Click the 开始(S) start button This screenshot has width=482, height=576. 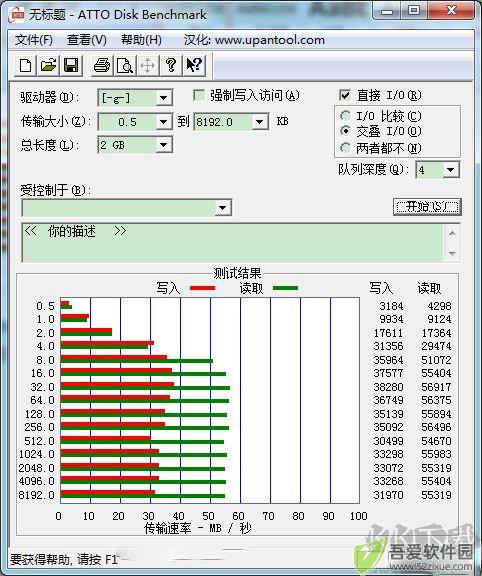click(x=427, y=207)
